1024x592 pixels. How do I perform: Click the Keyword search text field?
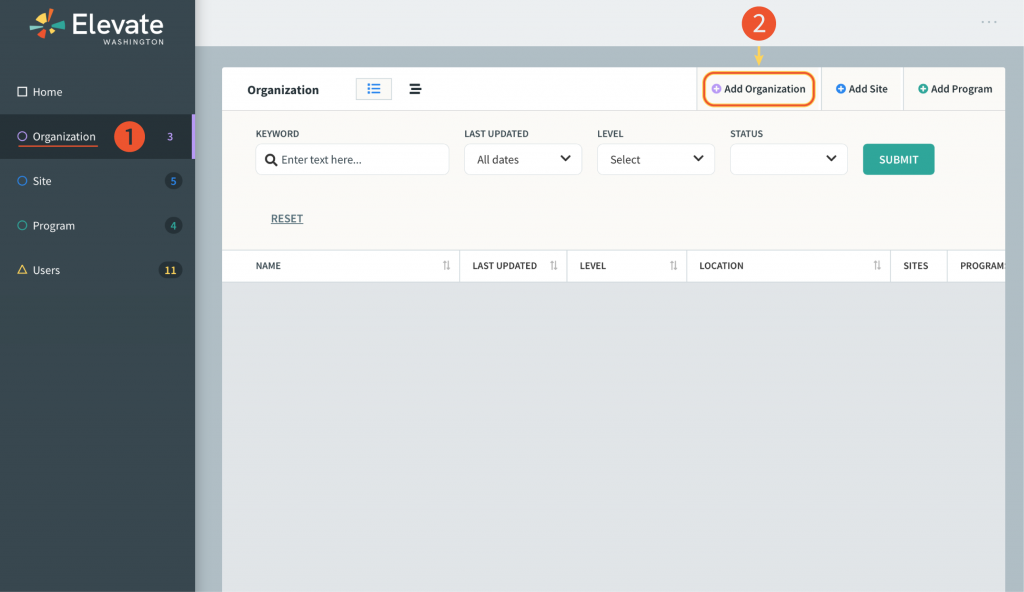[352, 159]
